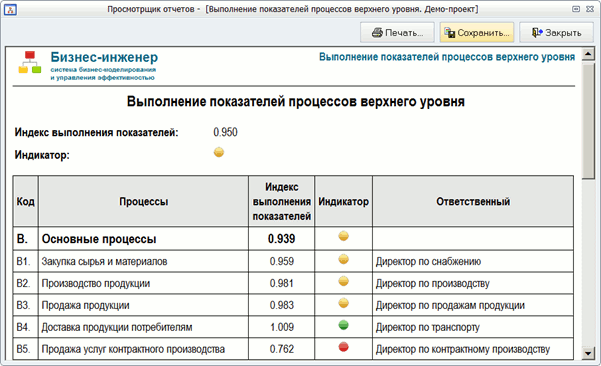Click the report heading in page header

447,57
